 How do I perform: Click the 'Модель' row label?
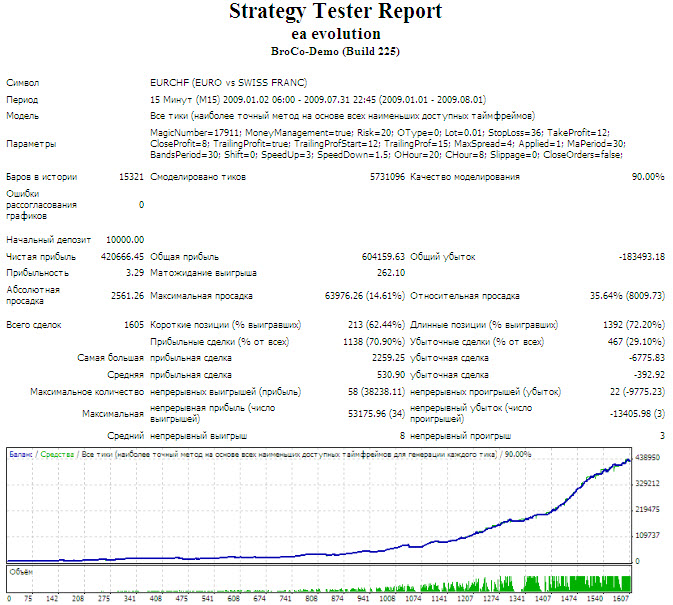(22, 116)
